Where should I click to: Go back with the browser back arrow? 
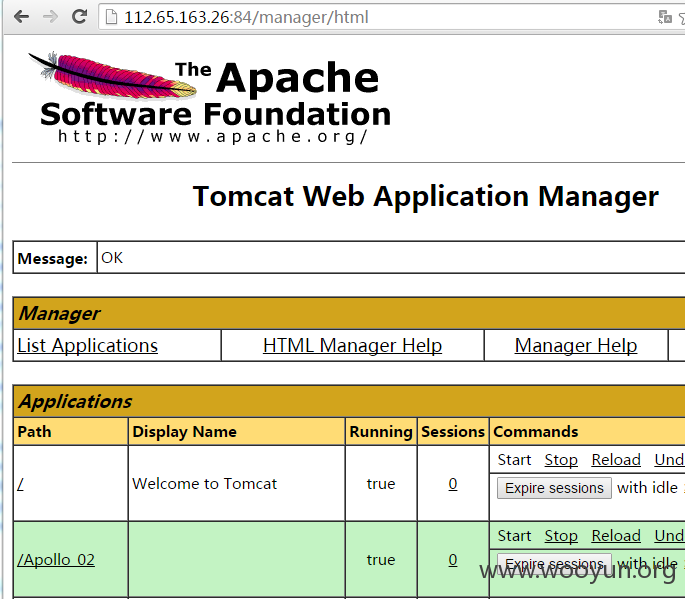tap(21, 17)
